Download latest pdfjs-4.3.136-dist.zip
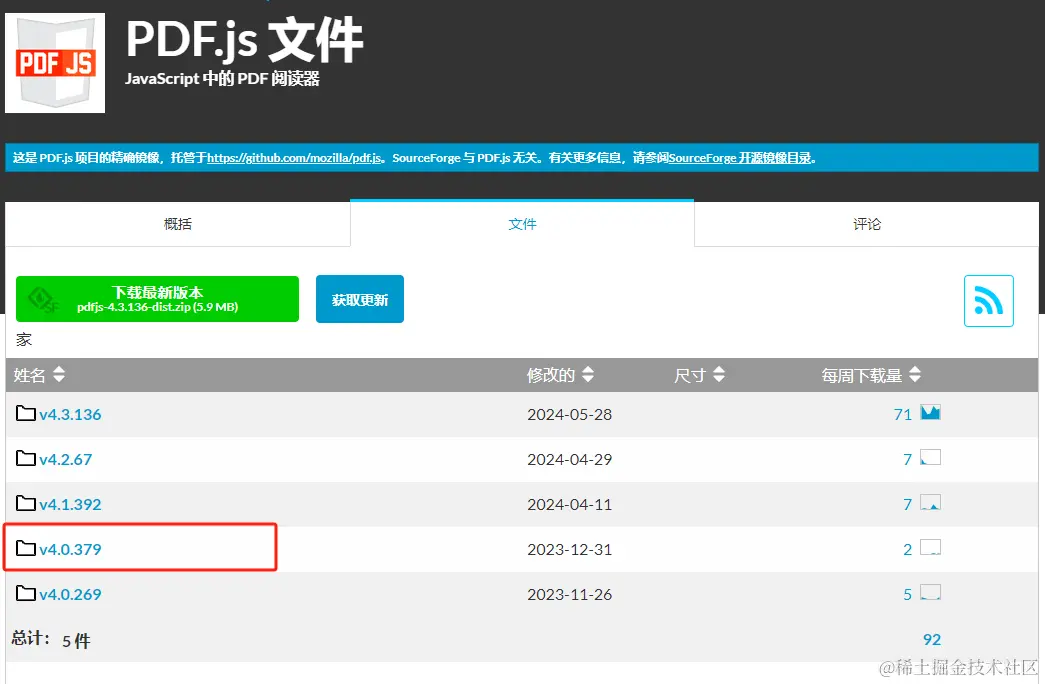Image resolution: width=1045 pixels, height=684 pixels. tap(157, 299)
